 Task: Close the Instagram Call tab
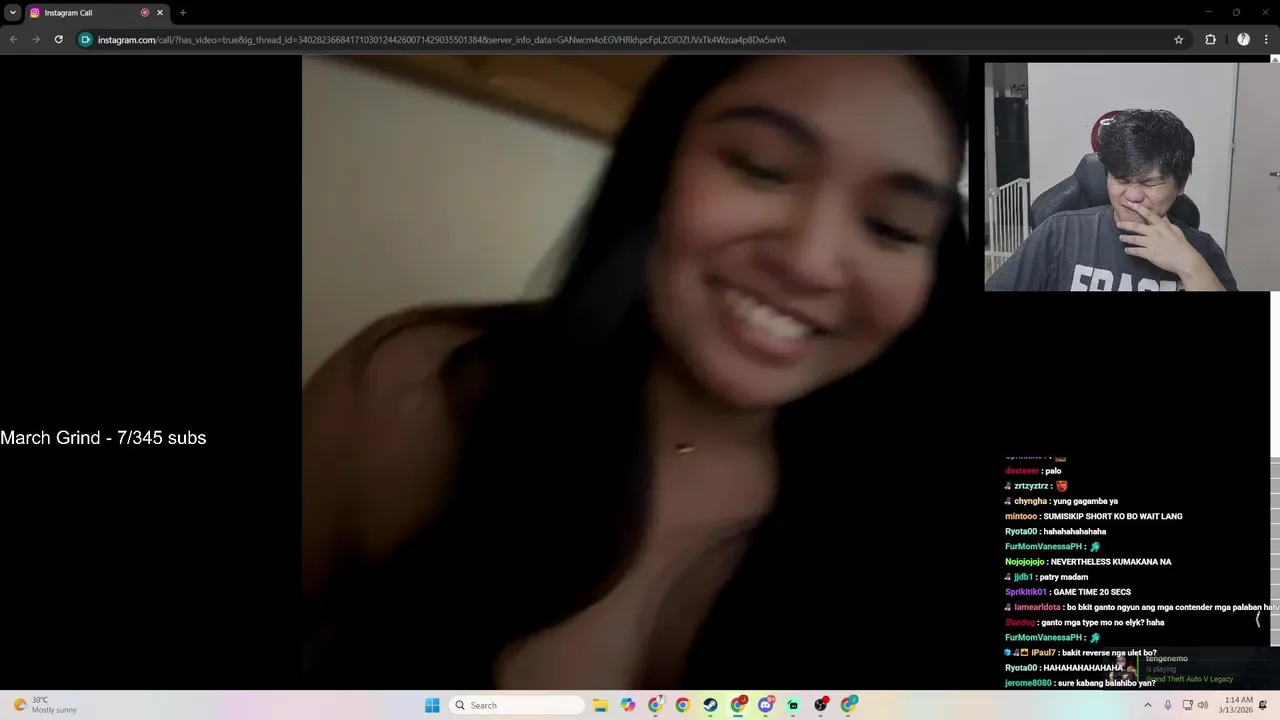coord(159,13)
